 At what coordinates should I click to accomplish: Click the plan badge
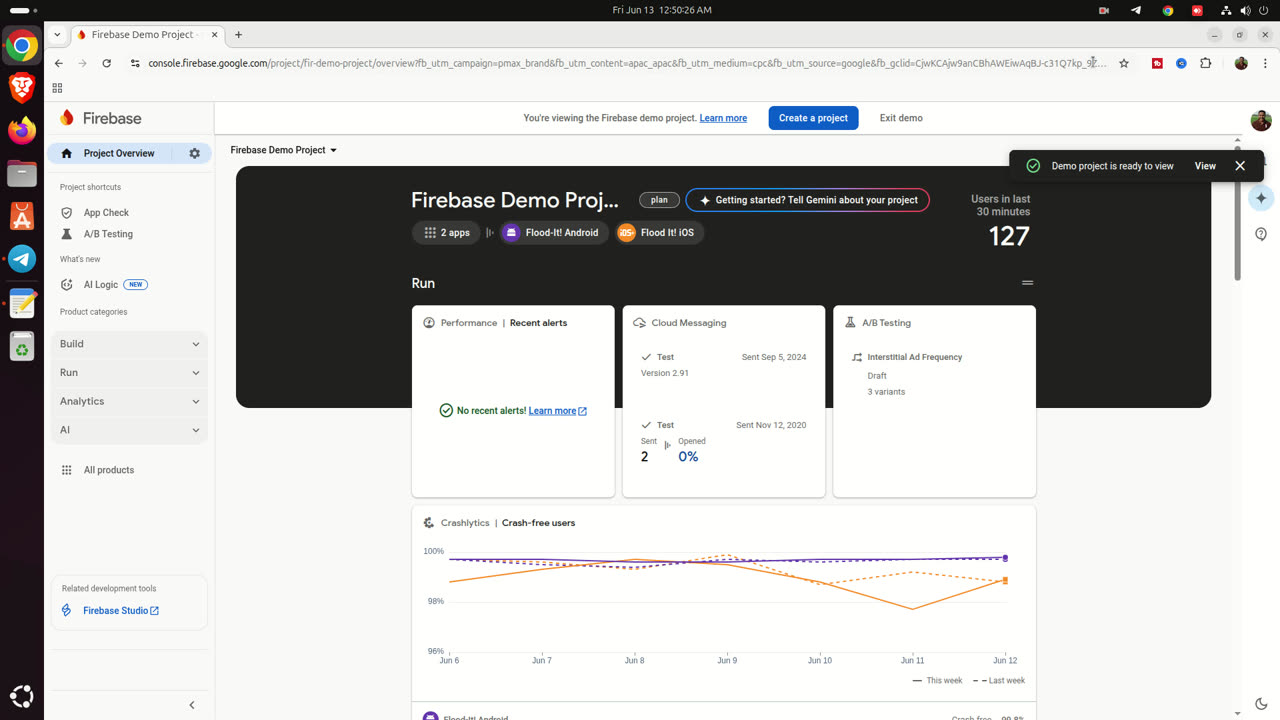coord(659,200)
